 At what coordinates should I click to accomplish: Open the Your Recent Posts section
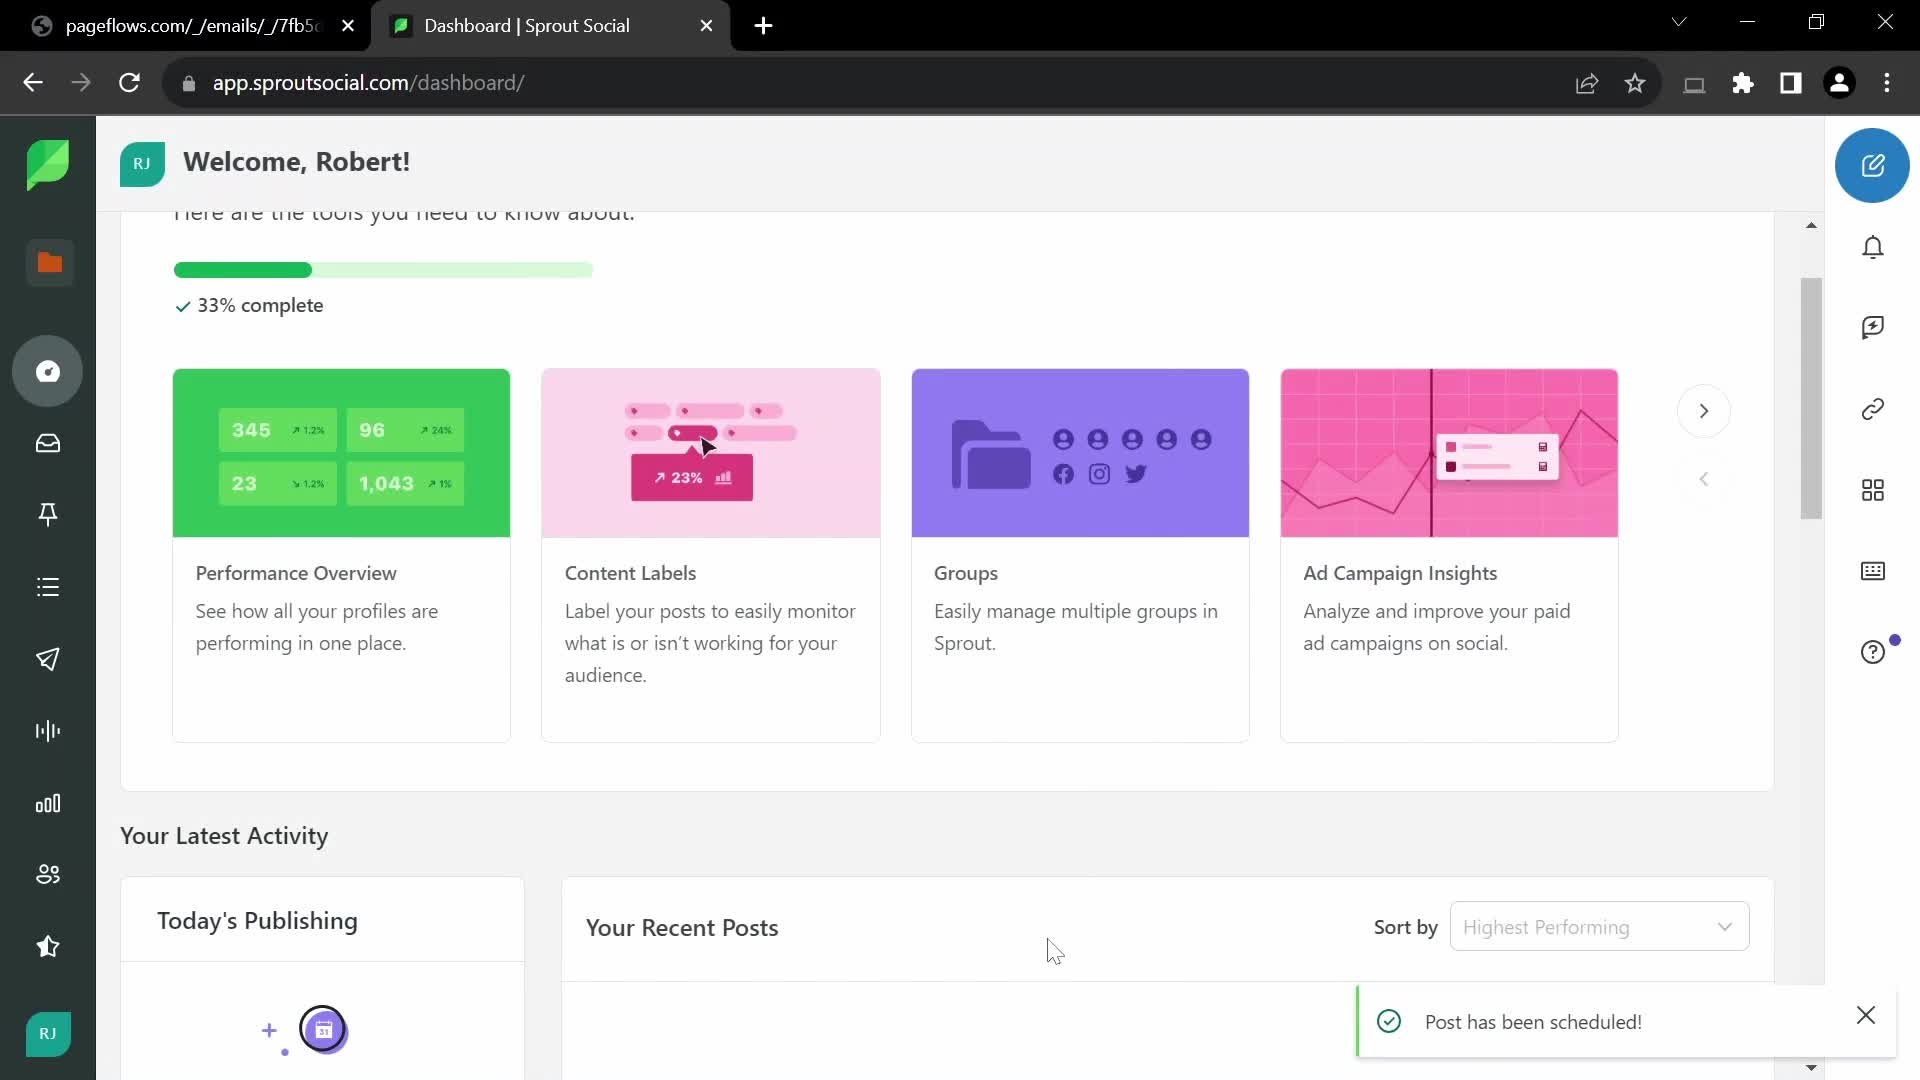pyautogui.click(x=683, y=927)
